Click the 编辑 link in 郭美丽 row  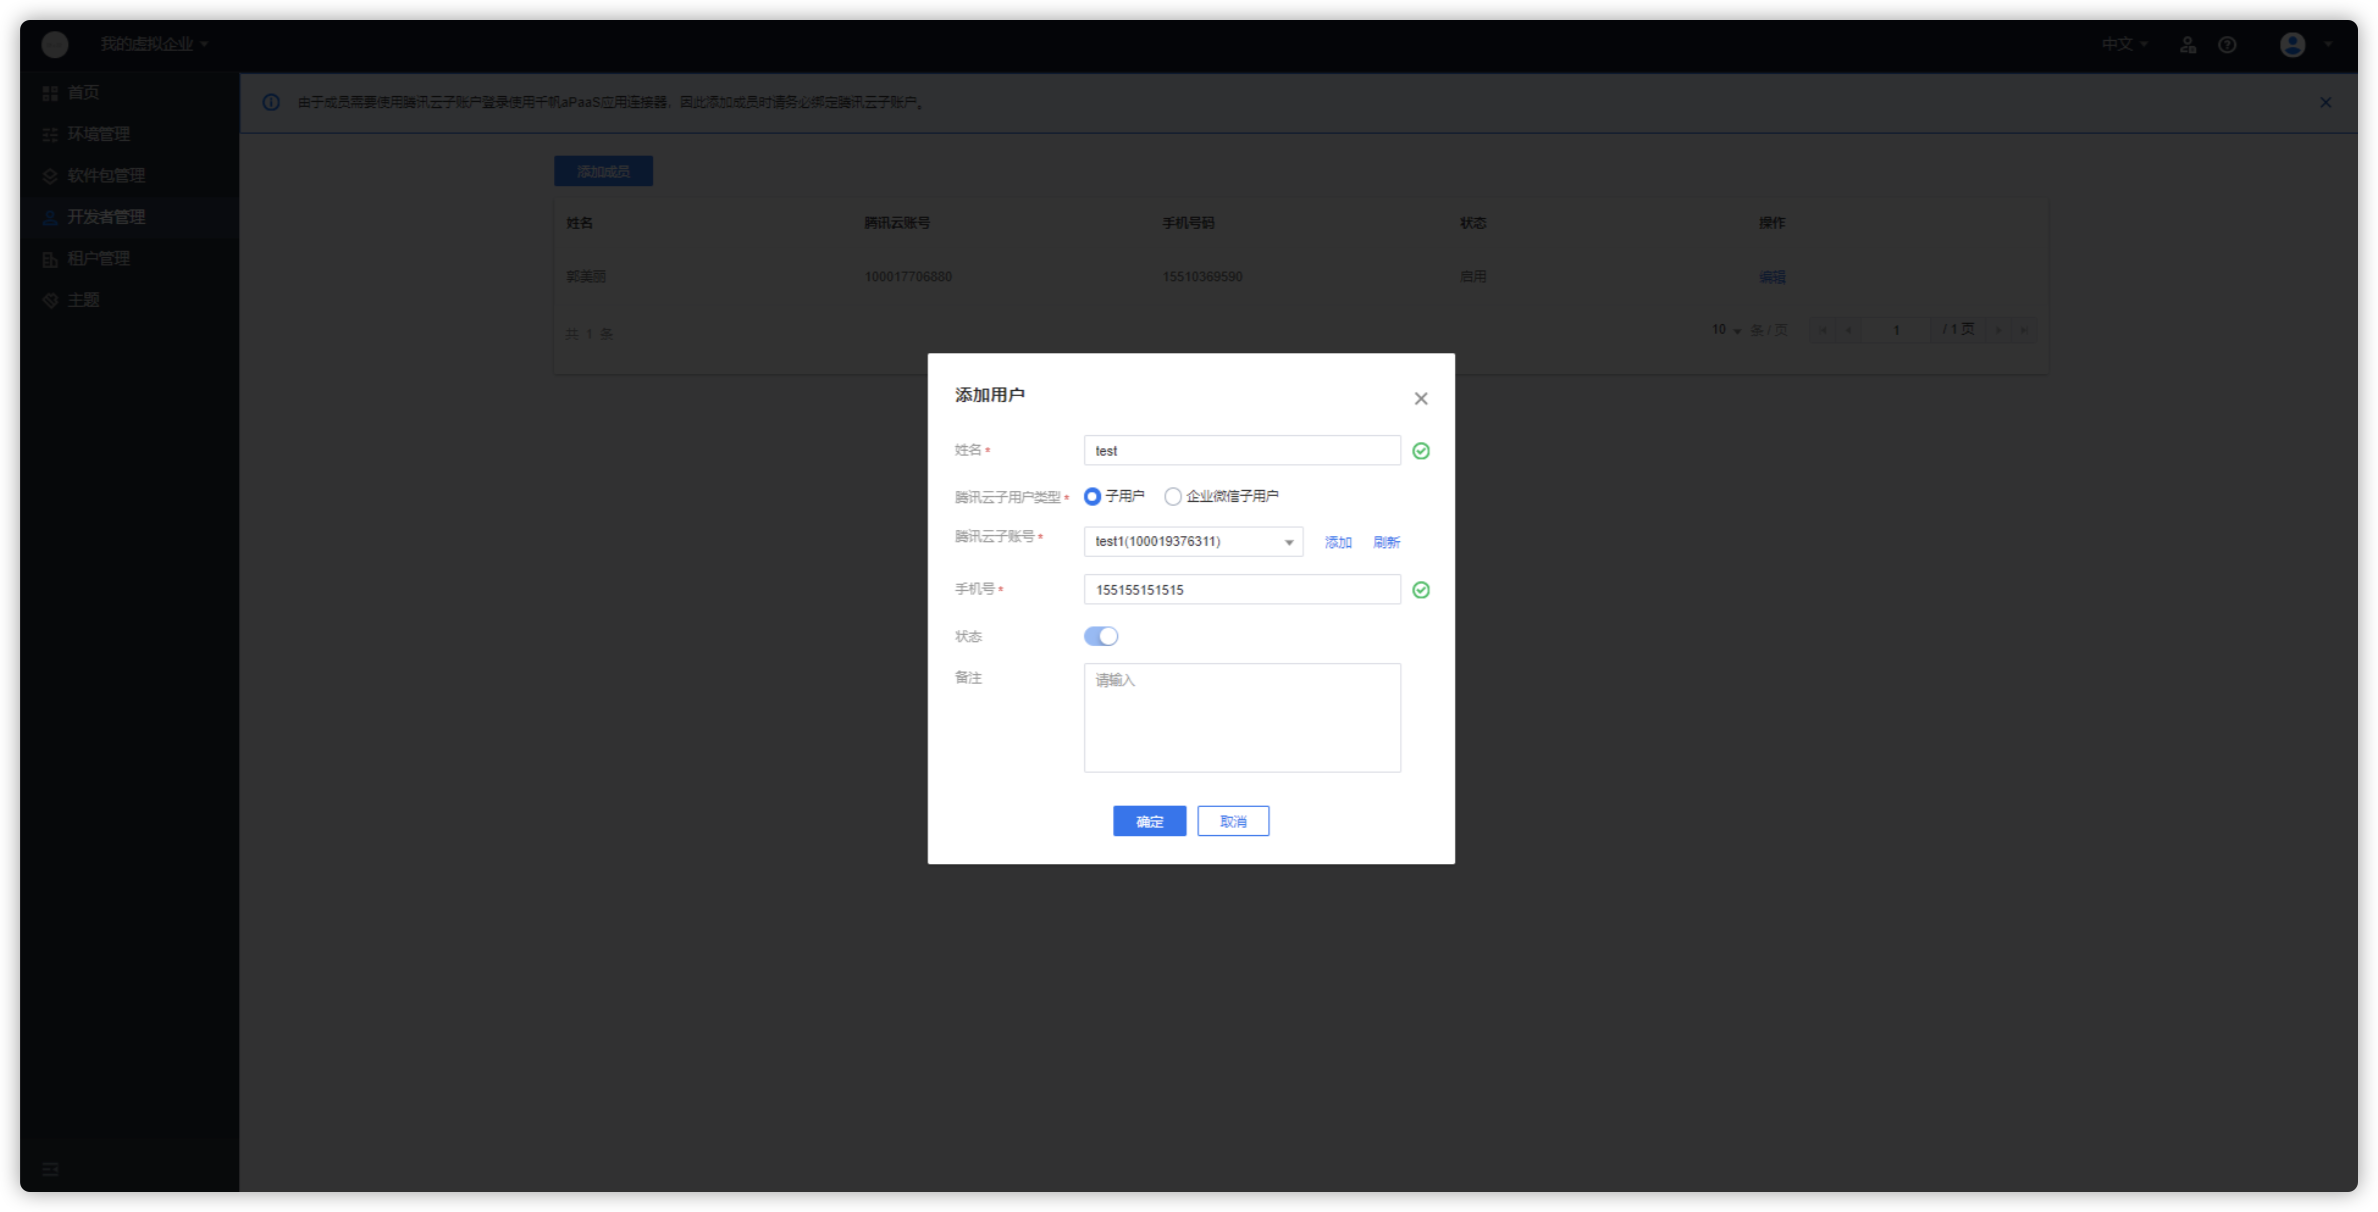[1772, 277]
